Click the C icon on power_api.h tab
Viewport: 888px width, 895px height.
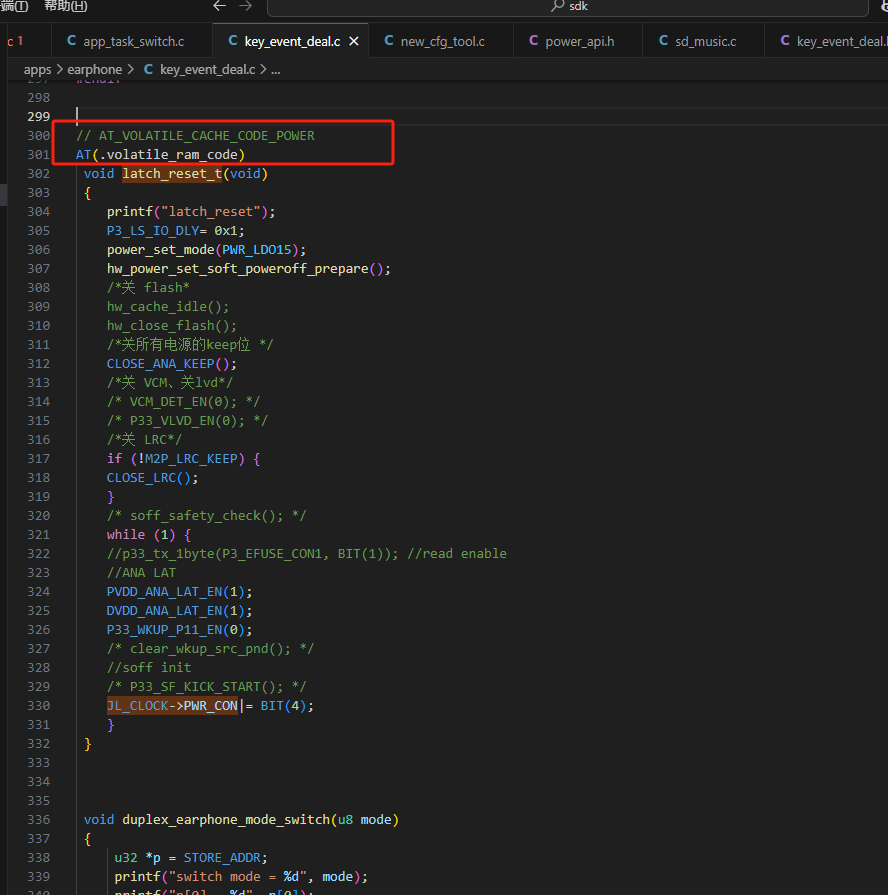point(534,41)
